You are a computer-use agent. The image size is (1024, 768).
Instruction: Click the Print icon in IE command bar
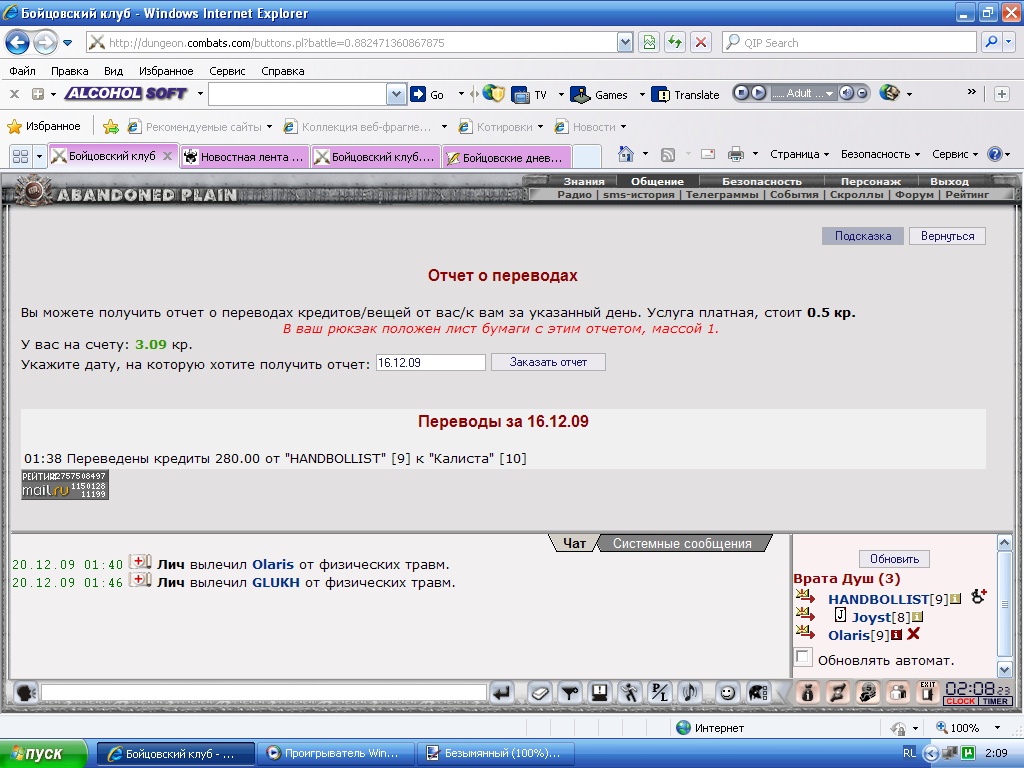pos(736,154)
